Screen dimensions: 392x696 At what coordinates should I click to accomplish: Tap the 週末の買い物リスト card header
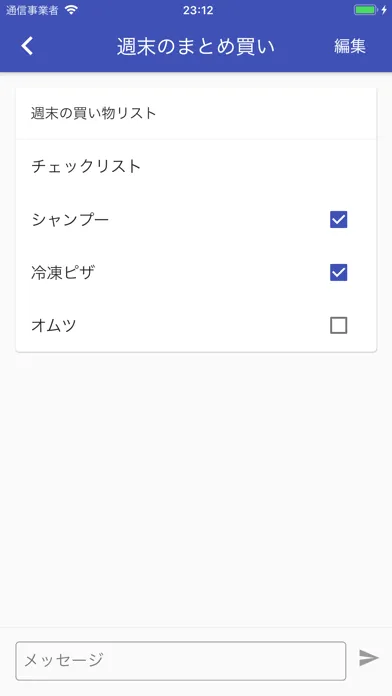coord(196,113)
